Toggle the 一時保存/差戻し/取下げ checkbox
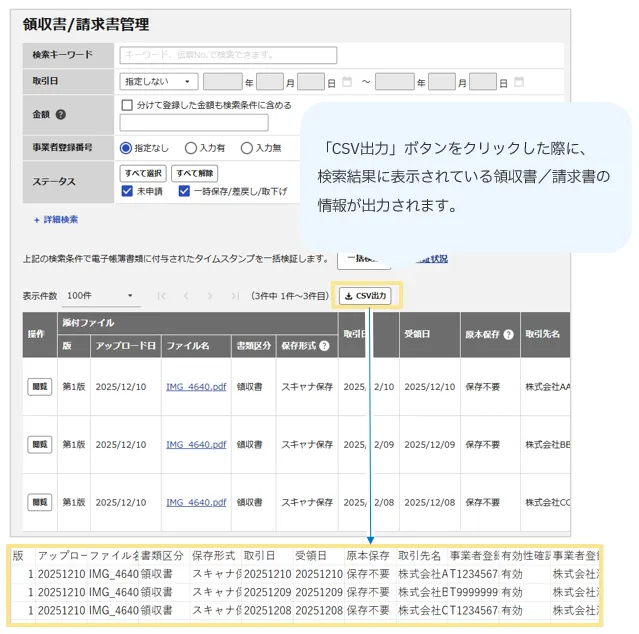 pos(185,191)
